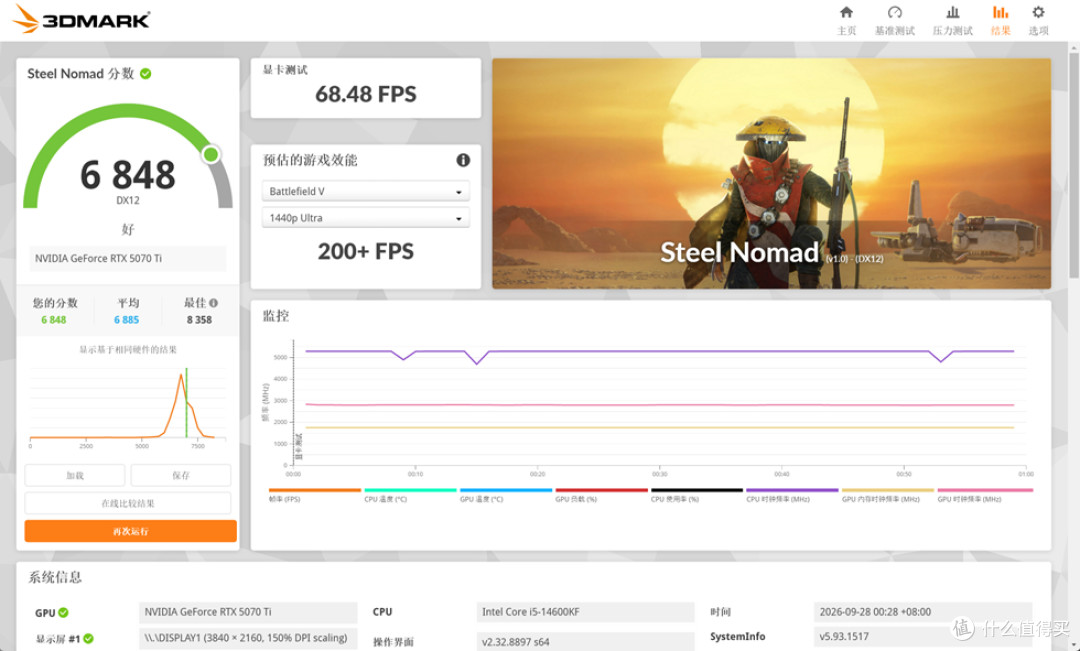Toggle the yellow GPU 内存时钟频率 (MHz) legend entry

(888, 494)
